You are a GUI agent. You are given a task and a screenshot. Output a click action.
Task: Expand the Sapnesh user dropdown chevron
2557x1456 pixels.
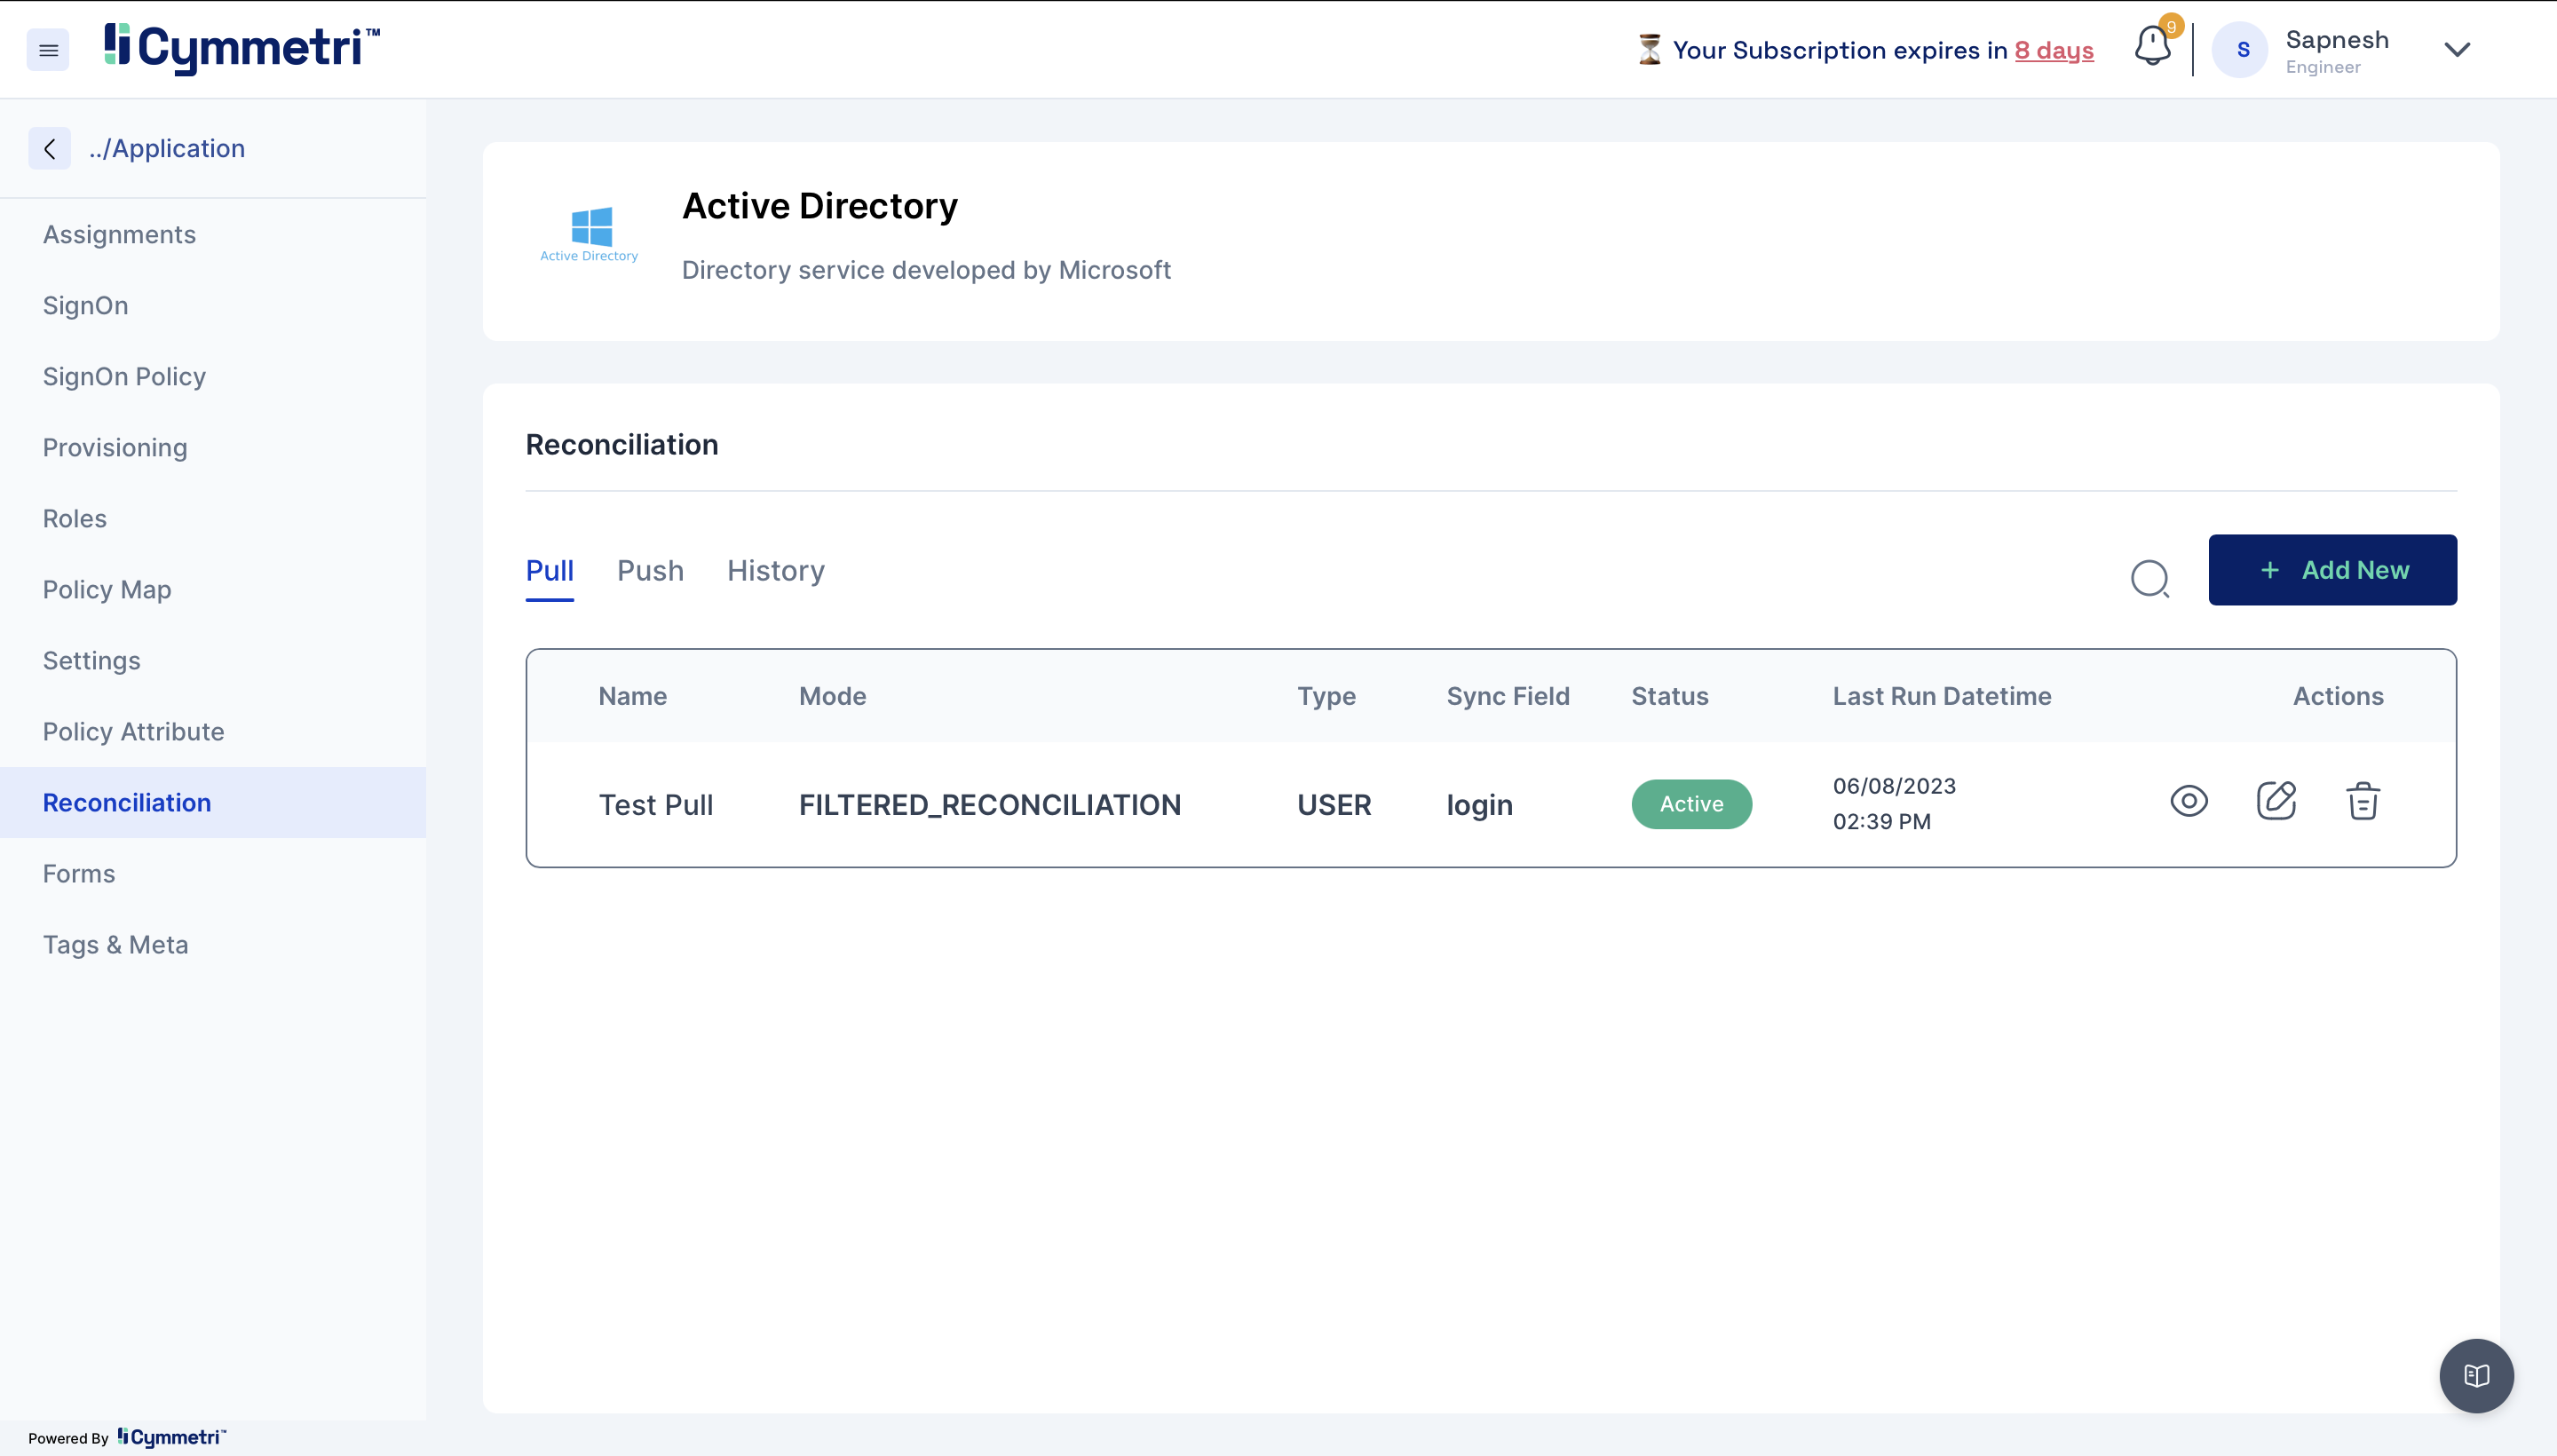2456,50
